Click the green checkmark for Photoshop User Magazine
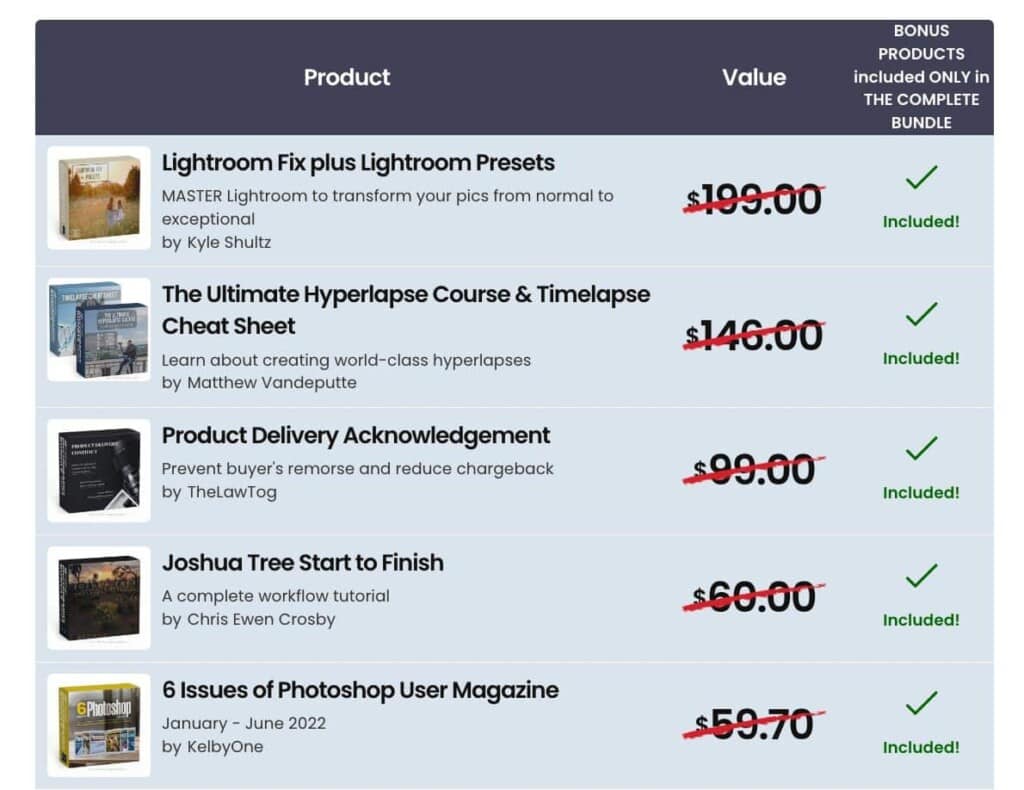The image size is (1024, 790). [921, 703]
